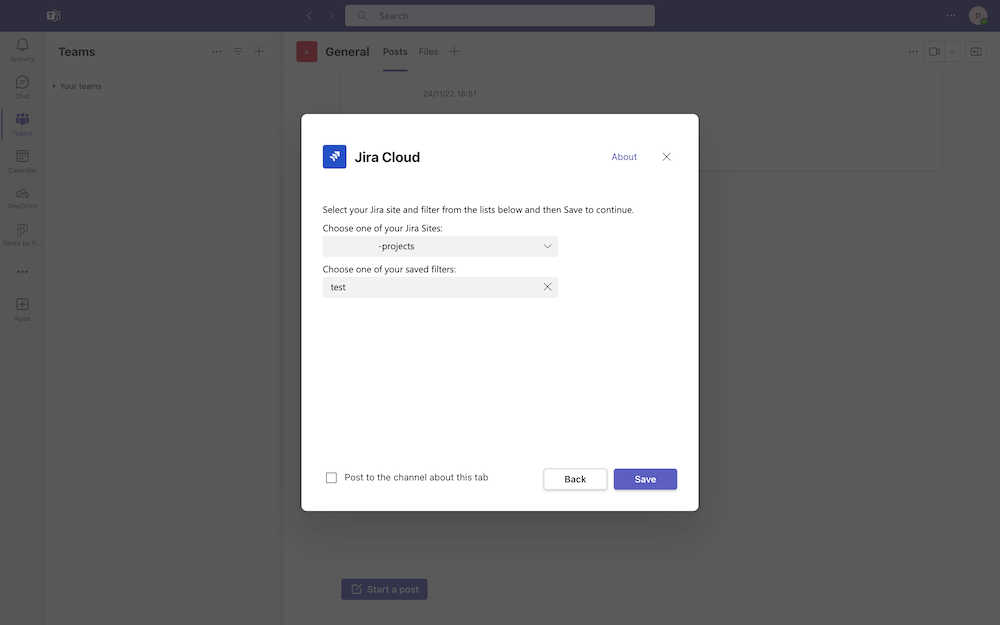Screen dimensions: 1000x625
Task: Start a meeting with the camera icon
Action: (934, 52)
